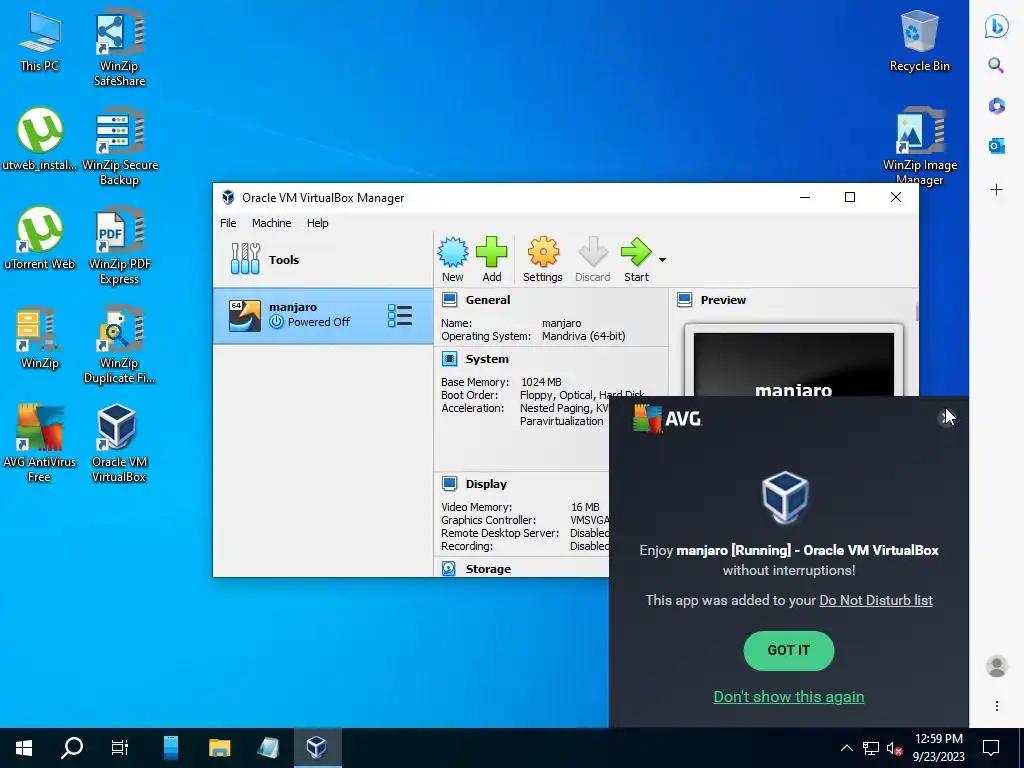Click the plus icon to add sidebar app
The width and height of the screenshot is (1024, 768).
tap(996, 190)
